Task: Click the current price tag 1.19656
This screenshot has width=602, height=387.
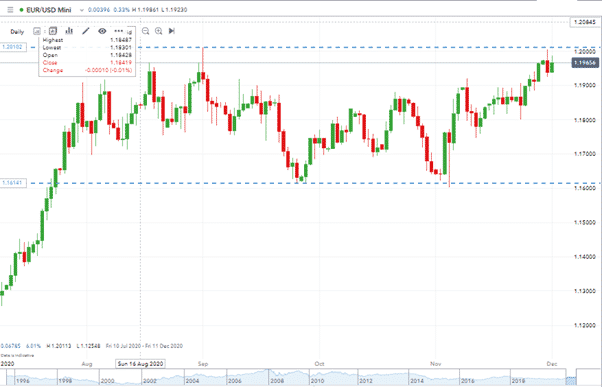Action: pyautogui.click(x=585, y=63)
